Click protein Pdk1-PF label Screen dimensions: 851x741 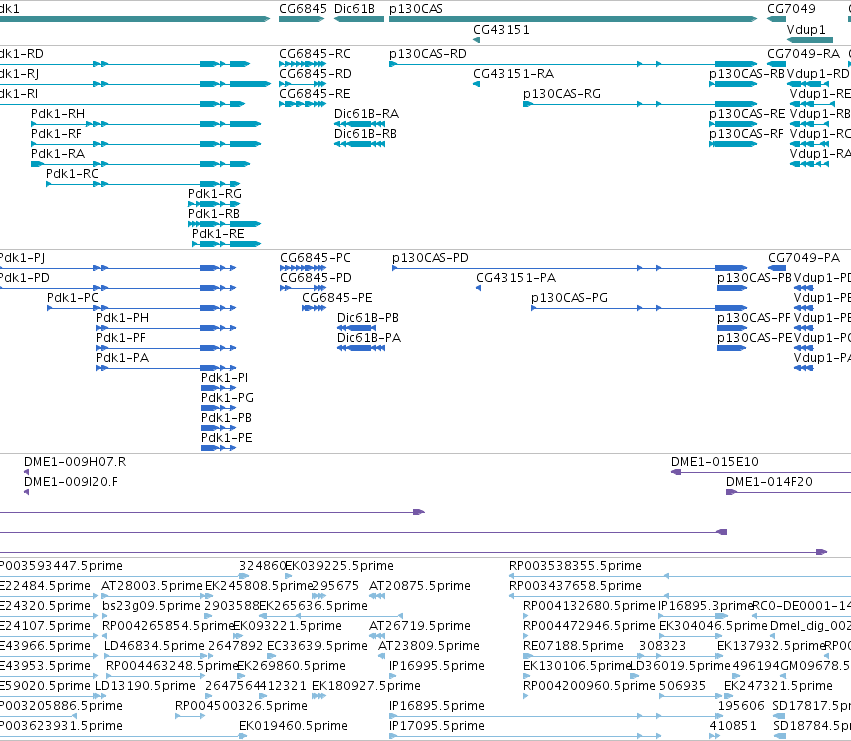tap(121, 338)
